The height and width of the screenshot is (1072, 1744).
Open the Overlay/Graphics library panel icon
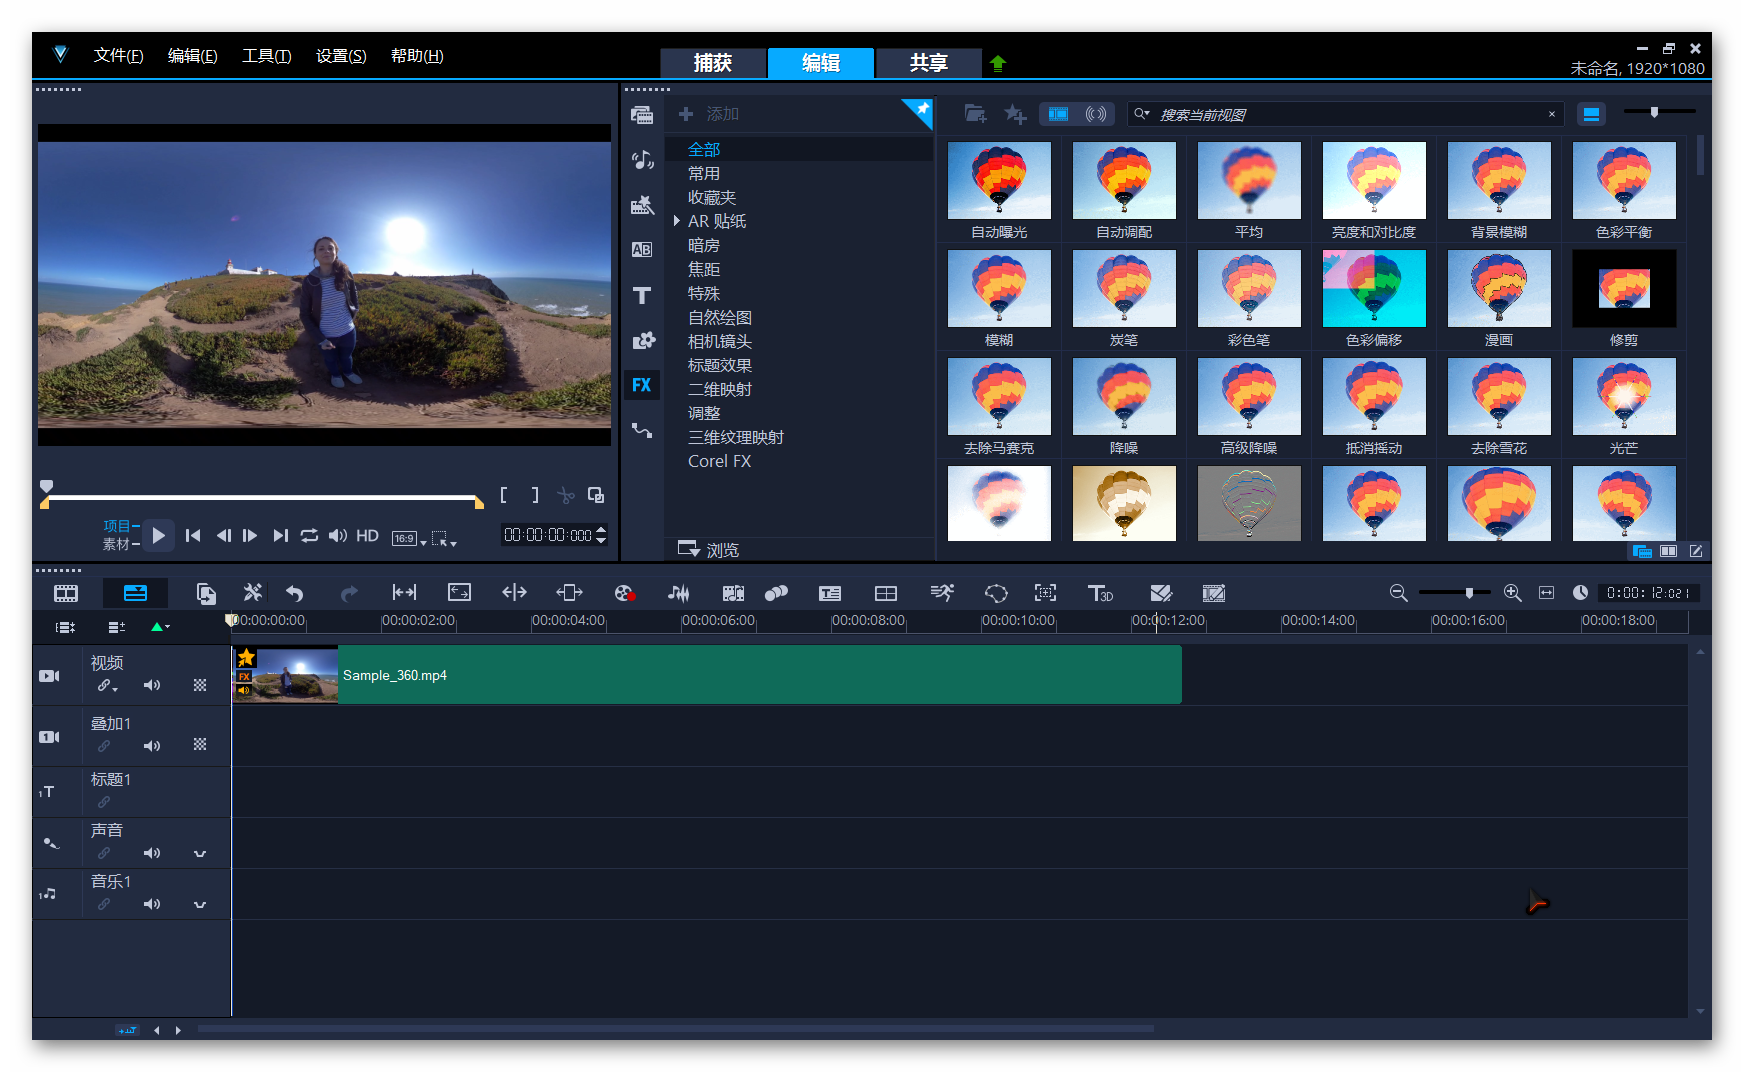point(642,340)
